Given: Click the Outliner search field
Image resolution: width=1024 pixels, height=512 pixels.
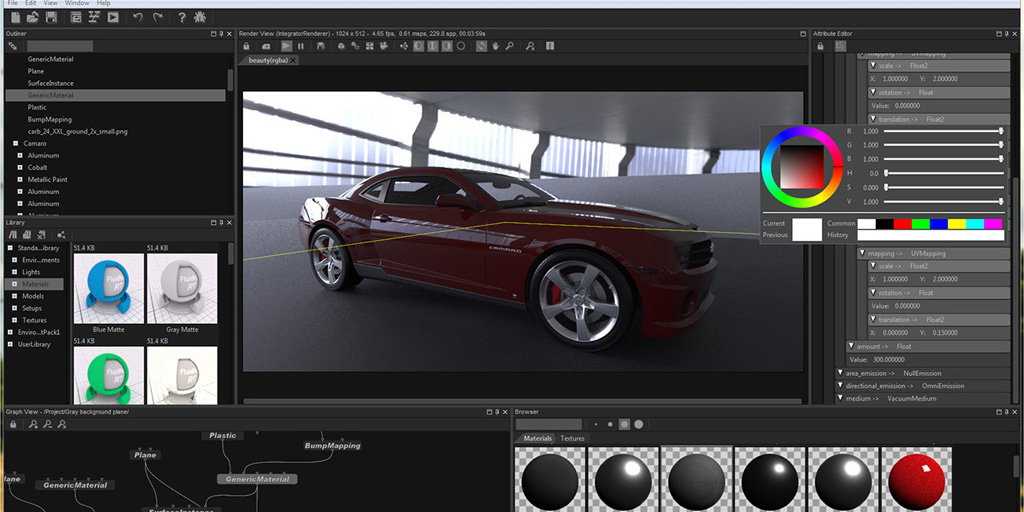Looking at the screenshot, I should [x=60, y=46].
